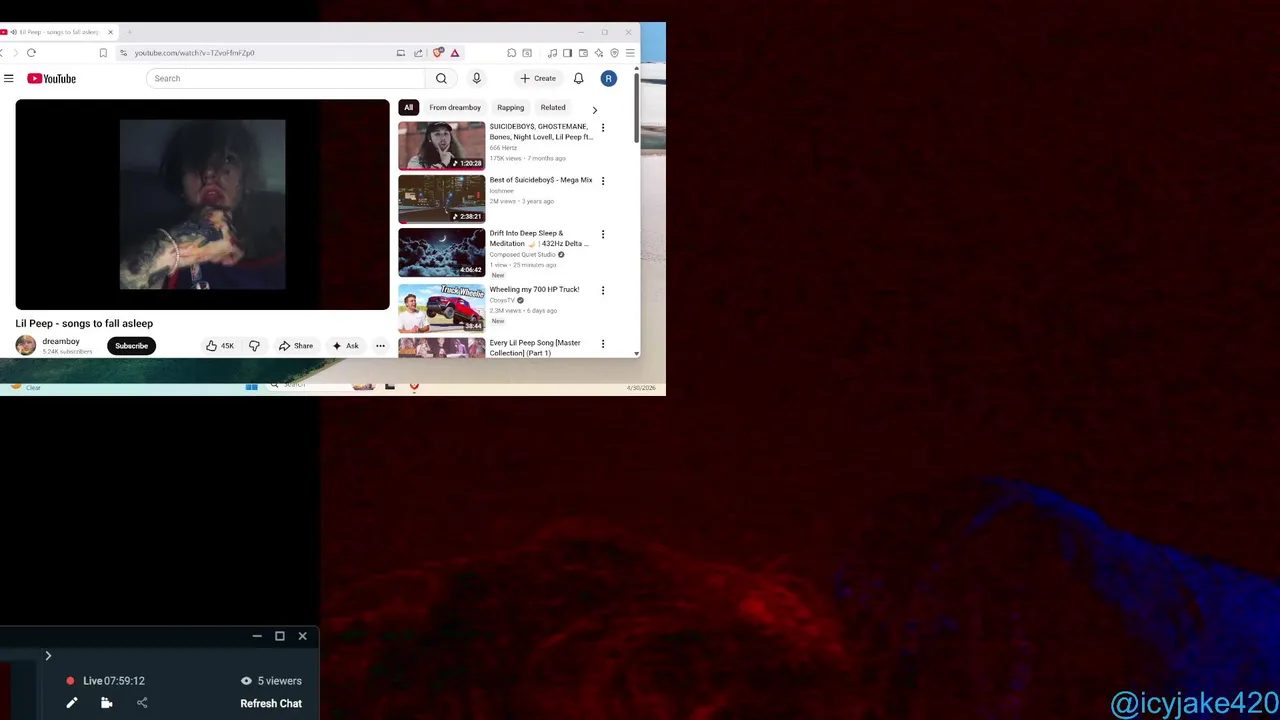Image resolution: width=1280 pixels, height=720 pixels.
Task: Subscribe to the dreamboy channel
Action: 131,346
